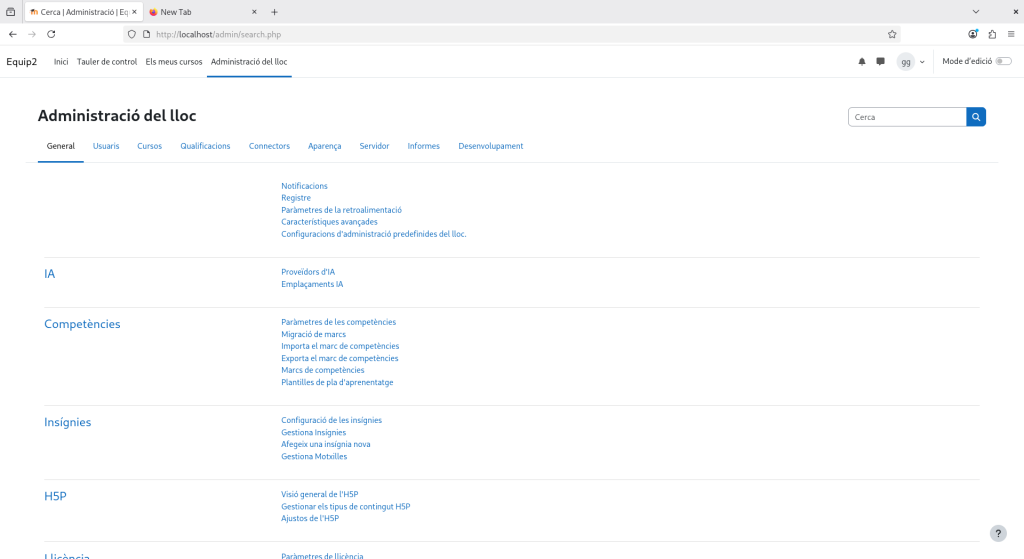Open the notifications bell icon
Image resolution: width=1024 pixels, height=559 pixels.
pos(862,62)
